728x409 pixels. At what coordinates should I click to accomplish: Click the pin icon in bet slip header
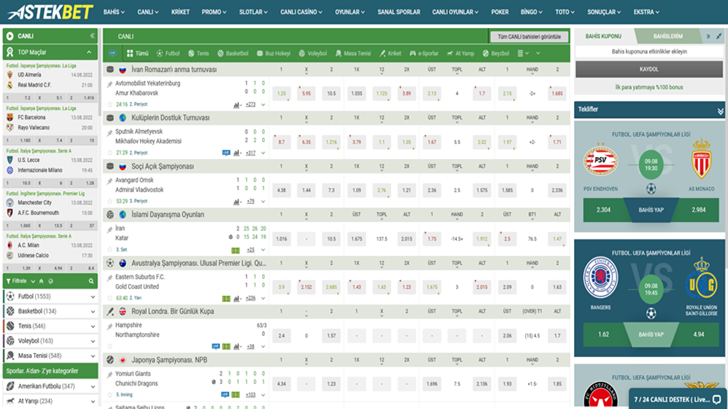719,36
